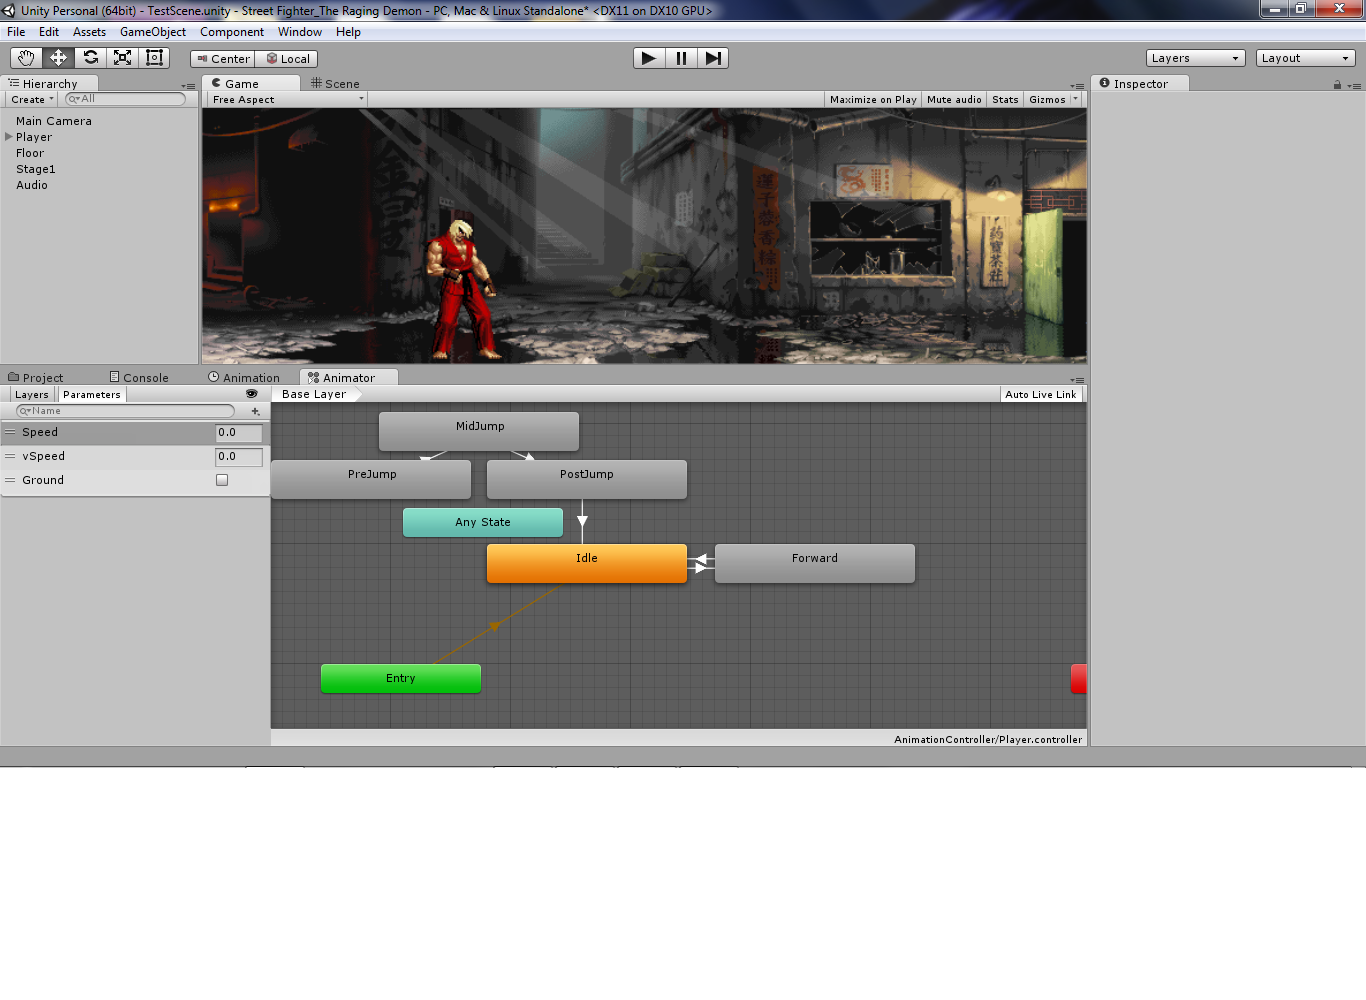This screenshot has width=1366, height=1000.
Task: Add a new parameter with plus icon
Action: (x=255, y=411)
